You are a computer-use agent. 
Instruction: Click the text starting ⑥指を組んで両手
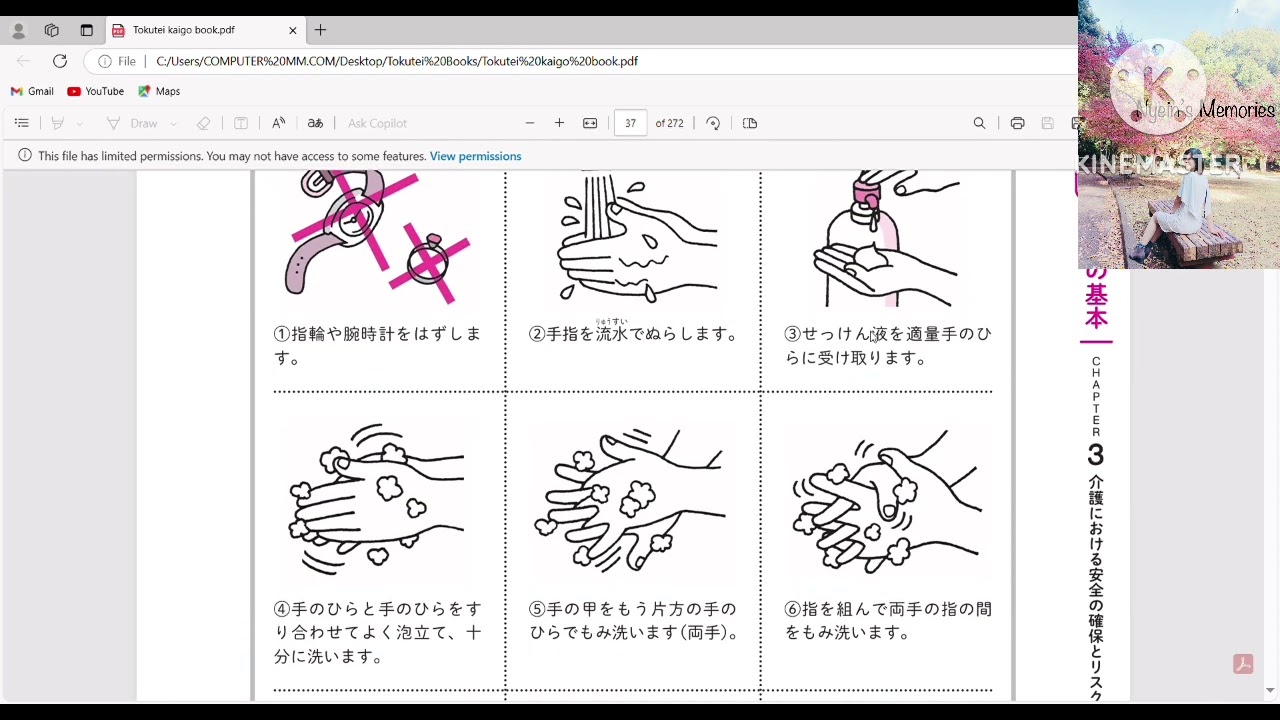click(889, 620)
